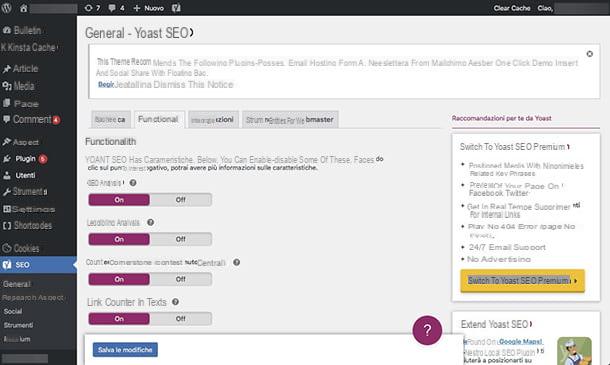
Task: Click the Comment bubble sidebar icon
Action: click(7, 119)
